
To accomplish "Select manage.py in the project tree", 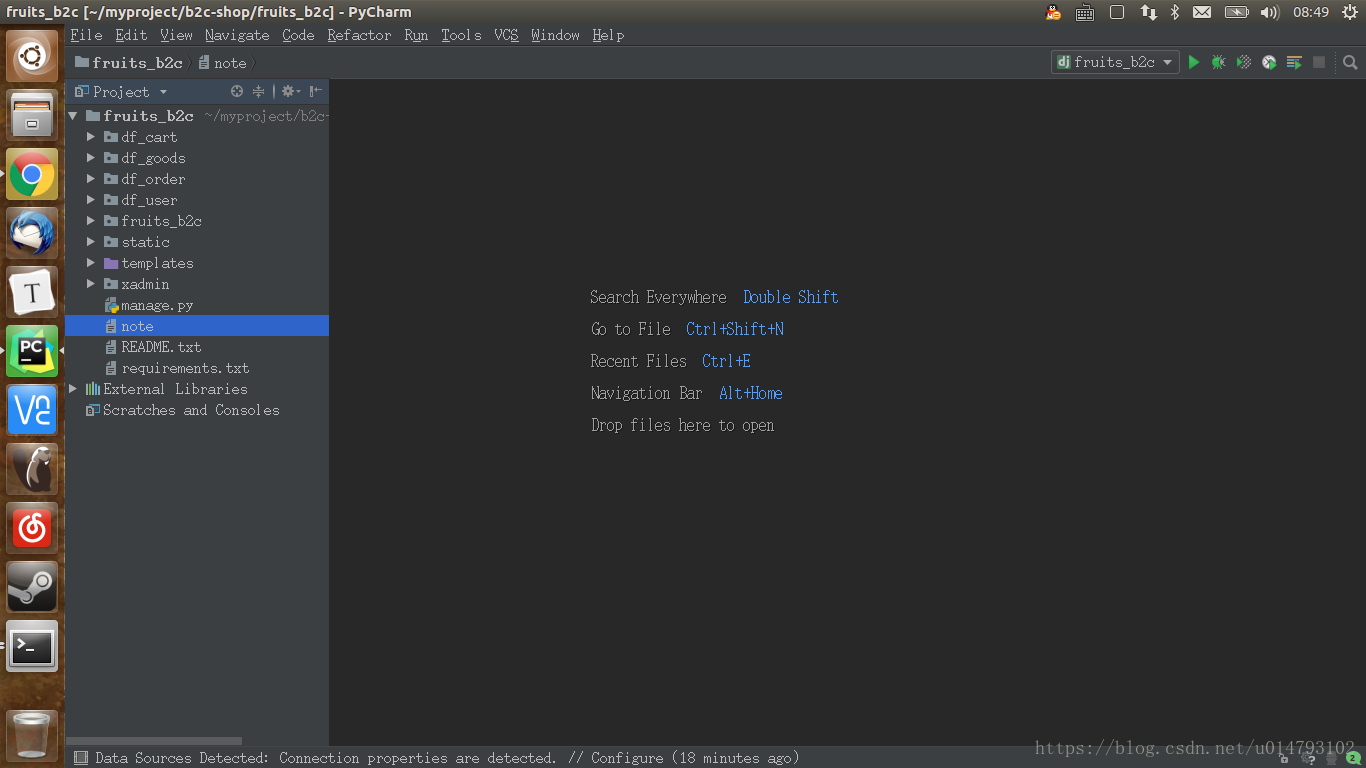I will (x=157, y=305).
